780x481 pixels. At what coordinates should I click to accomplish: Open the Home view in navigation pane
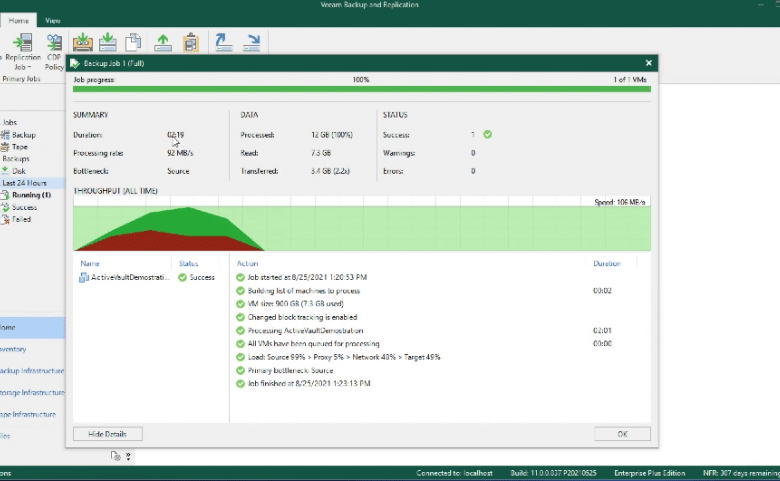pos(32,327)
